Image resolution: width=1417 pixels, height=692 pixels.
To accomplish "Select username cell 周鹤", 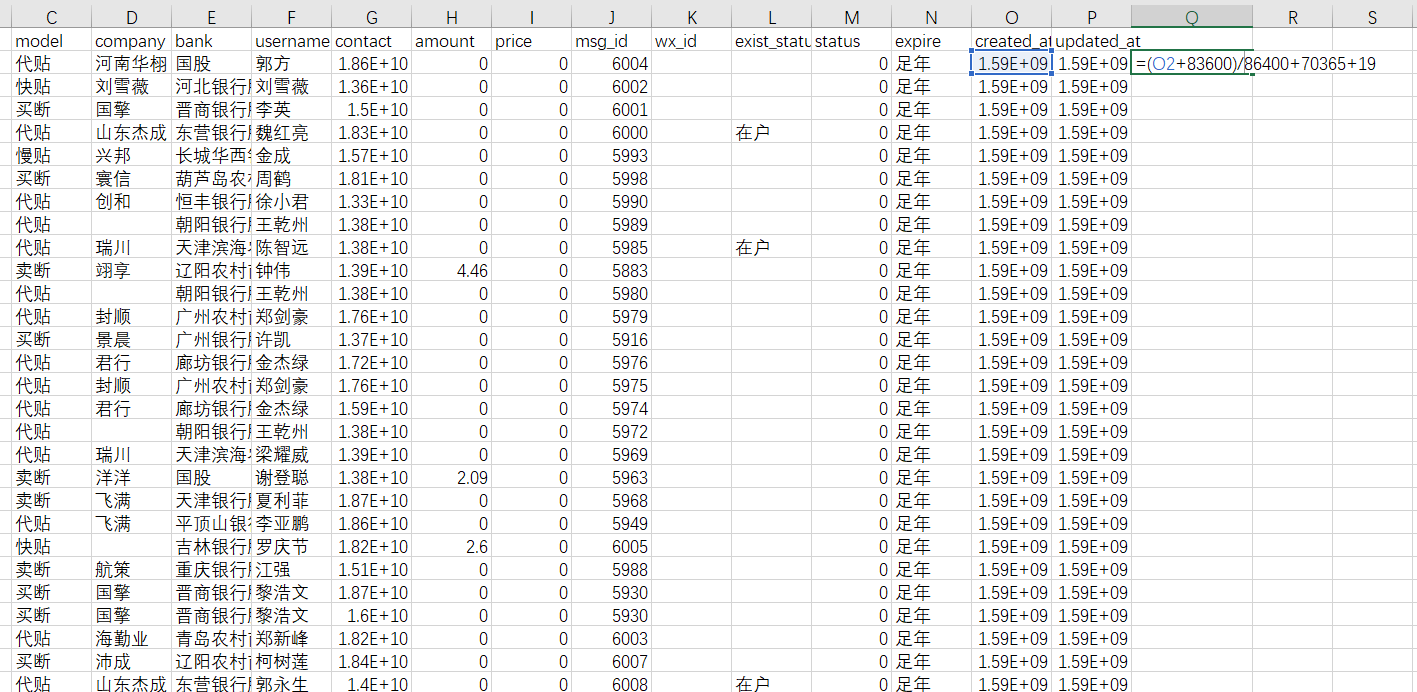I will pos(292,179).
